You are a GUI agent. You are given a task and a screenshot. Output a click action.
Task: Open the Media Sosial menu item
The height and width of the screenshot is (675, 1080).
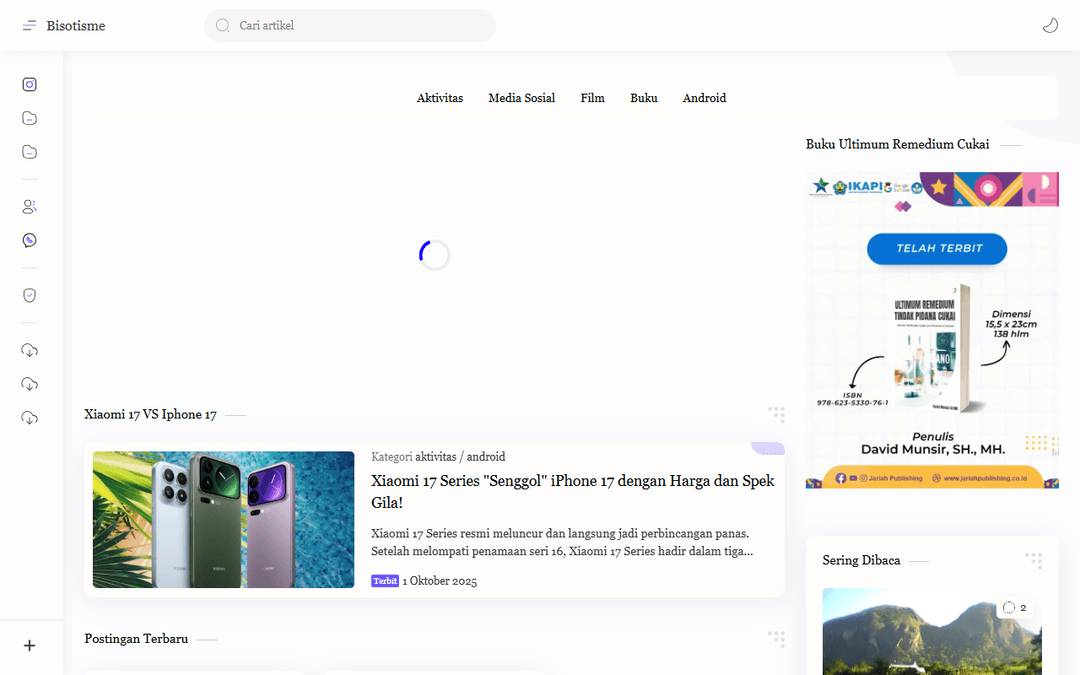(521, 98)
